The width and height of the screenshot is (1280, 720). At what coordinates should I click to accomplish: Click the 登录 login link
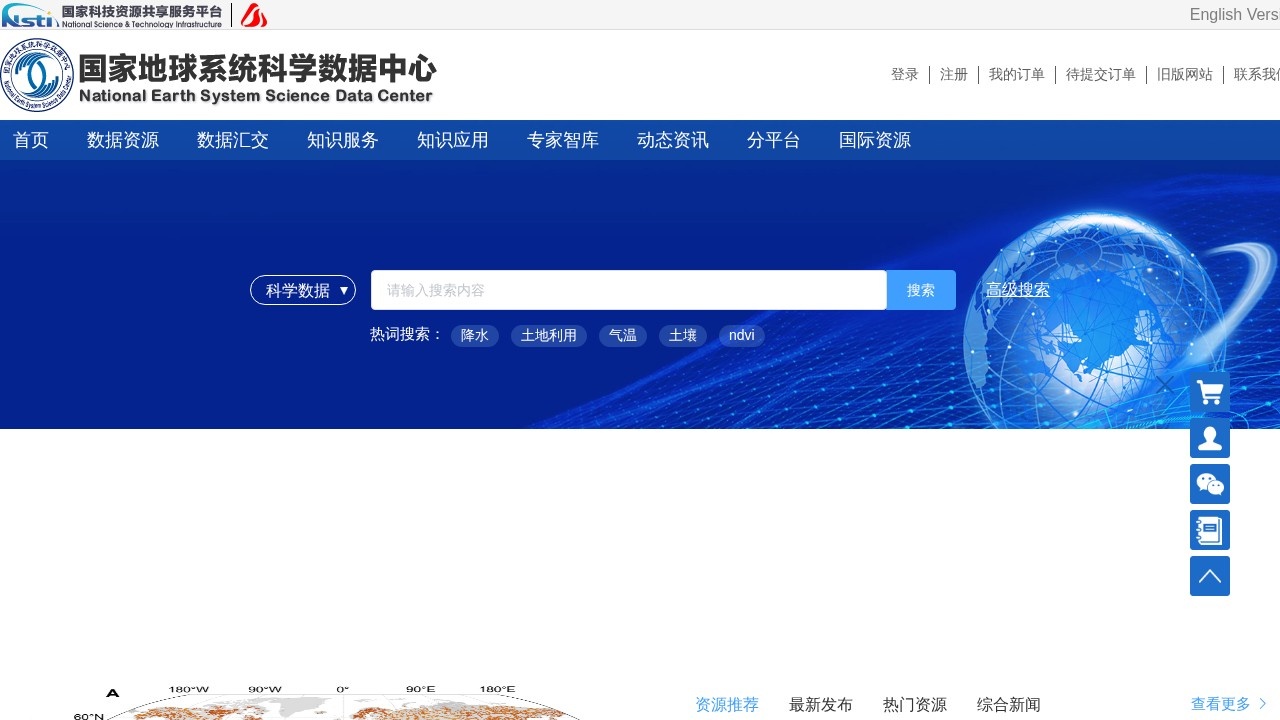(x=905, y=75)
